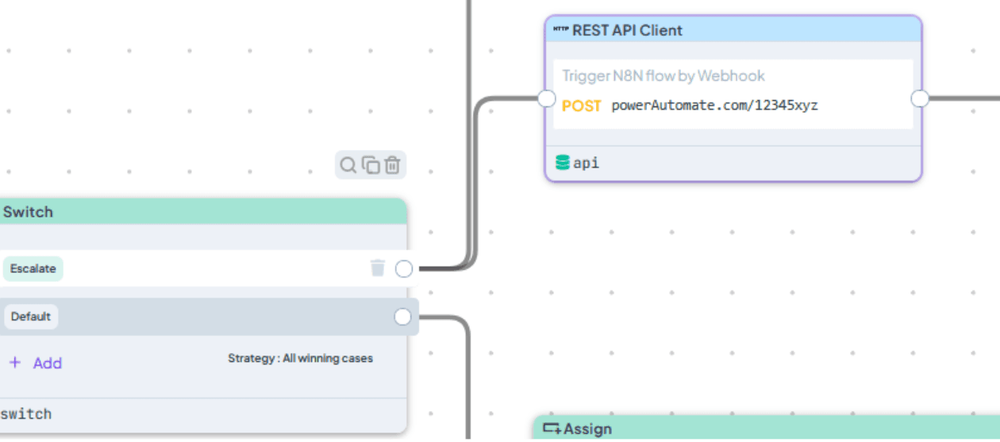Click the green database icon beside api

[x=562, y=163]
